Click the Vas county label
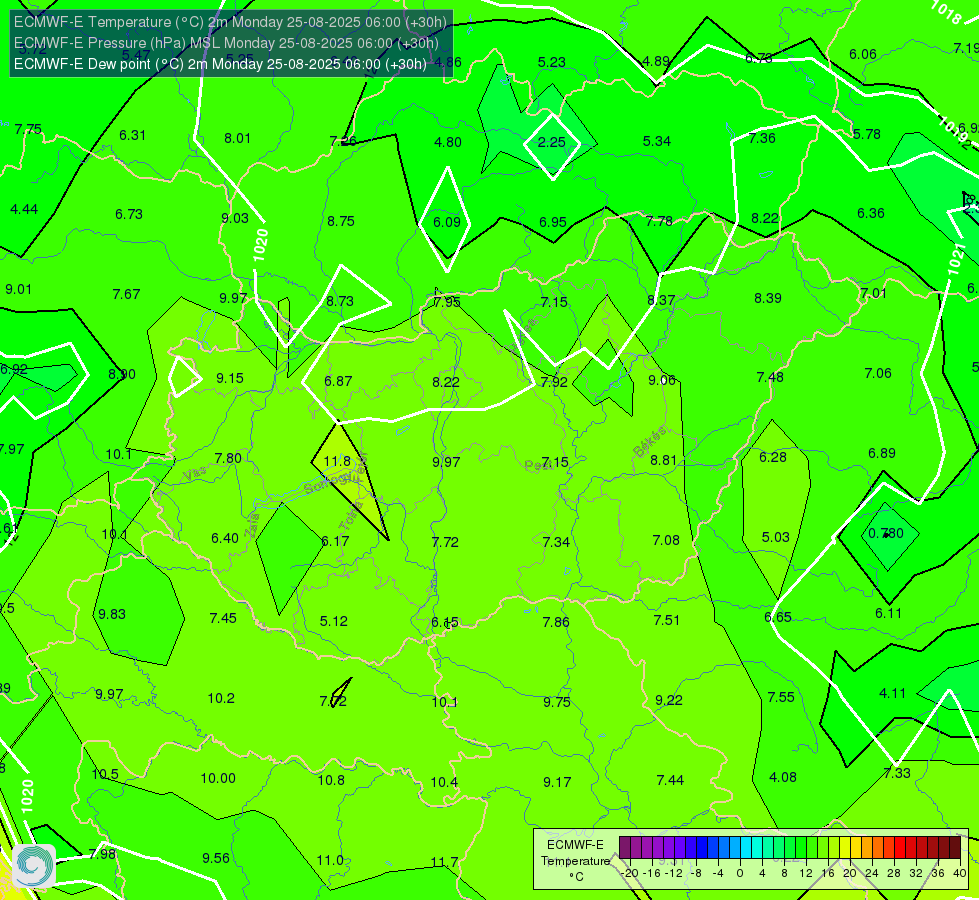This screenshot has height=900, width=979. pos(195,474)
